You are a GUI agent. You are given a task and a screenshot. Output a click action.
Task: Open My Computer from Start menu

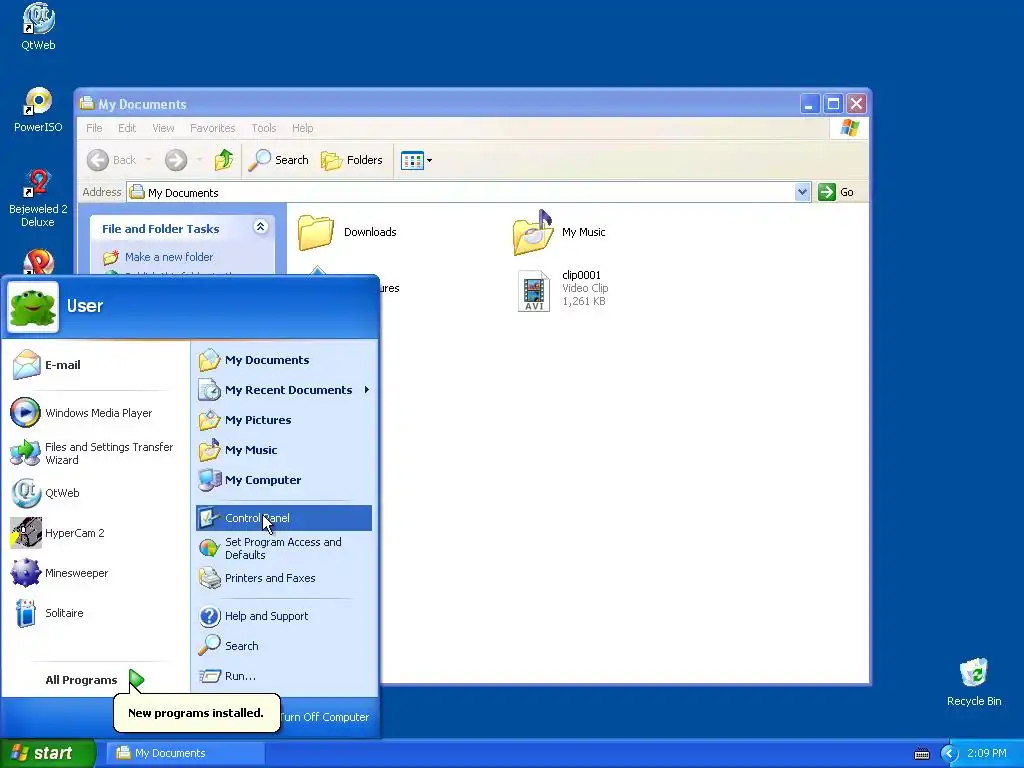point(283,480)
